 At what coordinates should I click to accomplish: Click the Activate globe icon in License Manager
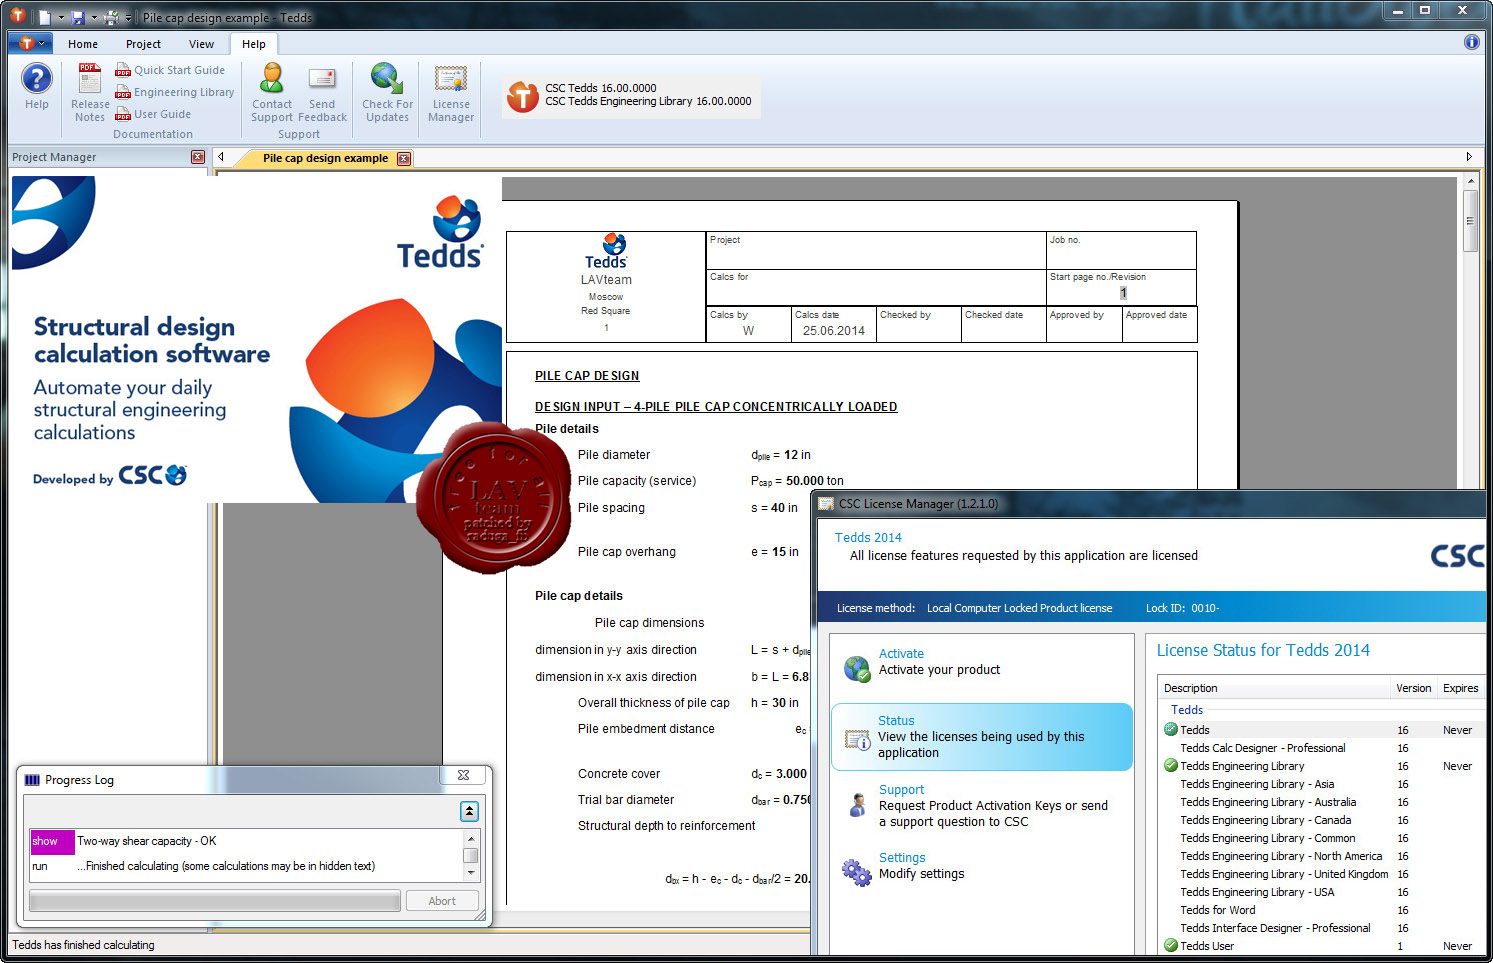point(857,668)
